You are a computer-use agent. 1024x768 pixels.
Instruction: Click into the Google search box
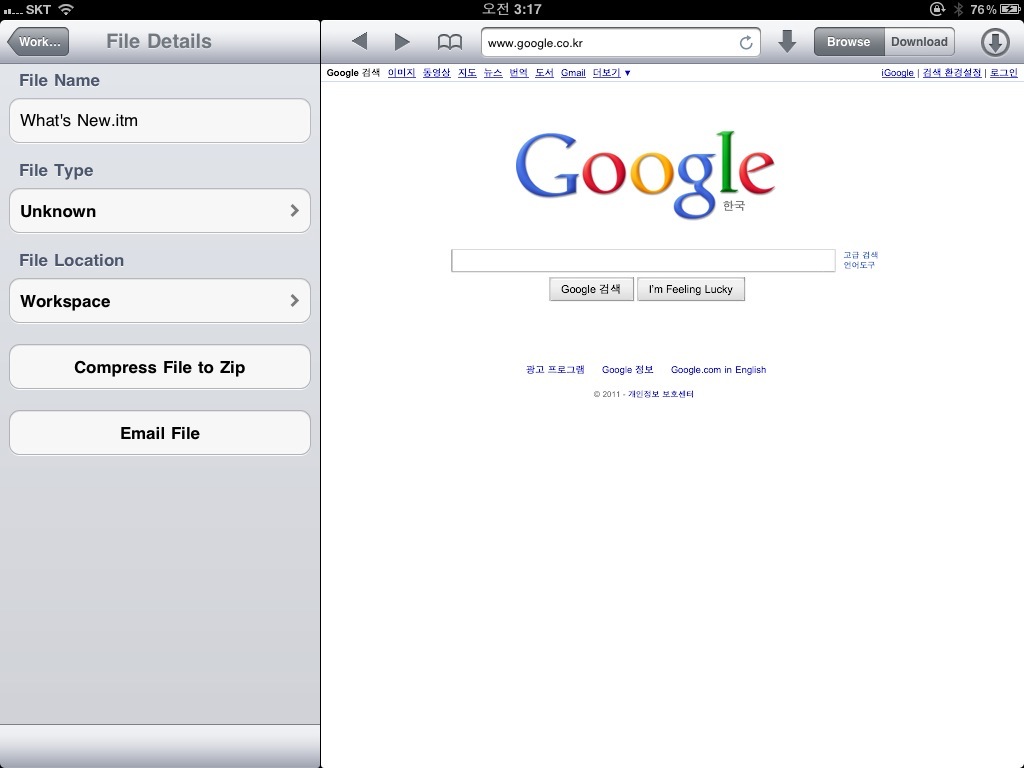(x=643, y=260)
